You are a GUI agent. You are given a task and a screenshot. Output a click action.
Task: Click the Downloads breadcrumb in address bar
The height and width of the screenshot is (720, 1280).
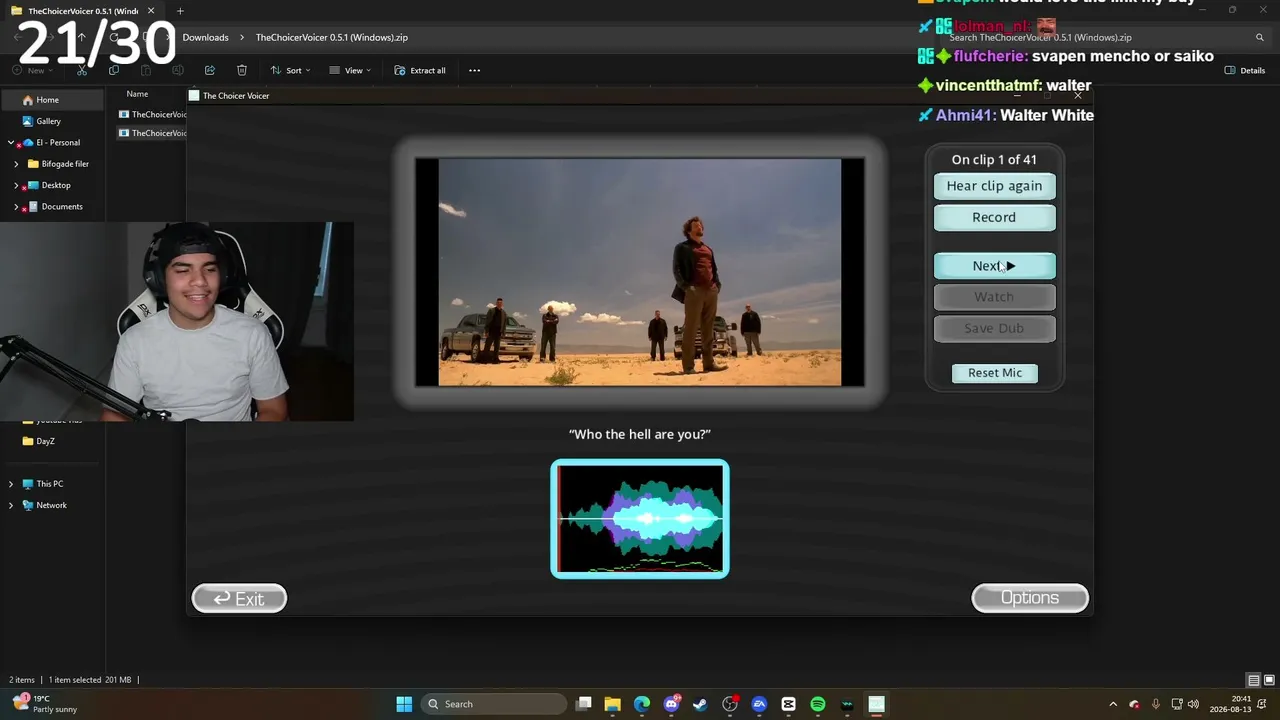coord(205,37)
